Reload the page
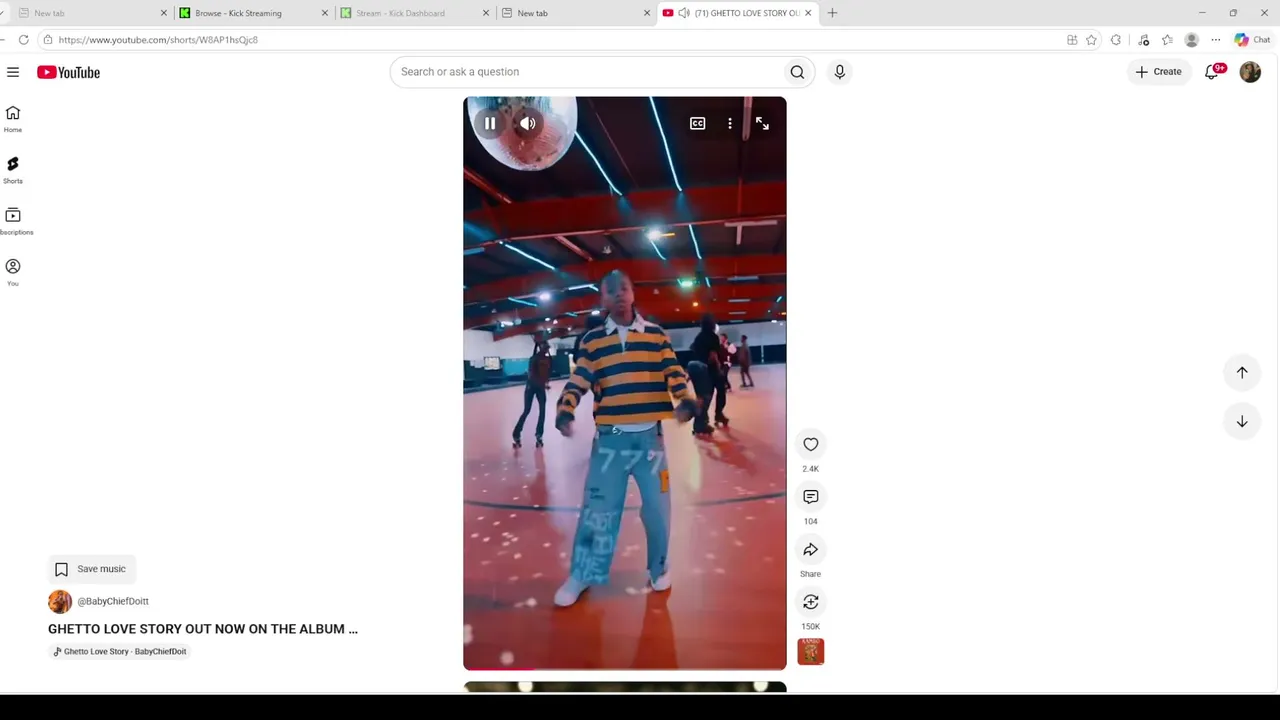The image size is (1280, 720). point(24,40)
